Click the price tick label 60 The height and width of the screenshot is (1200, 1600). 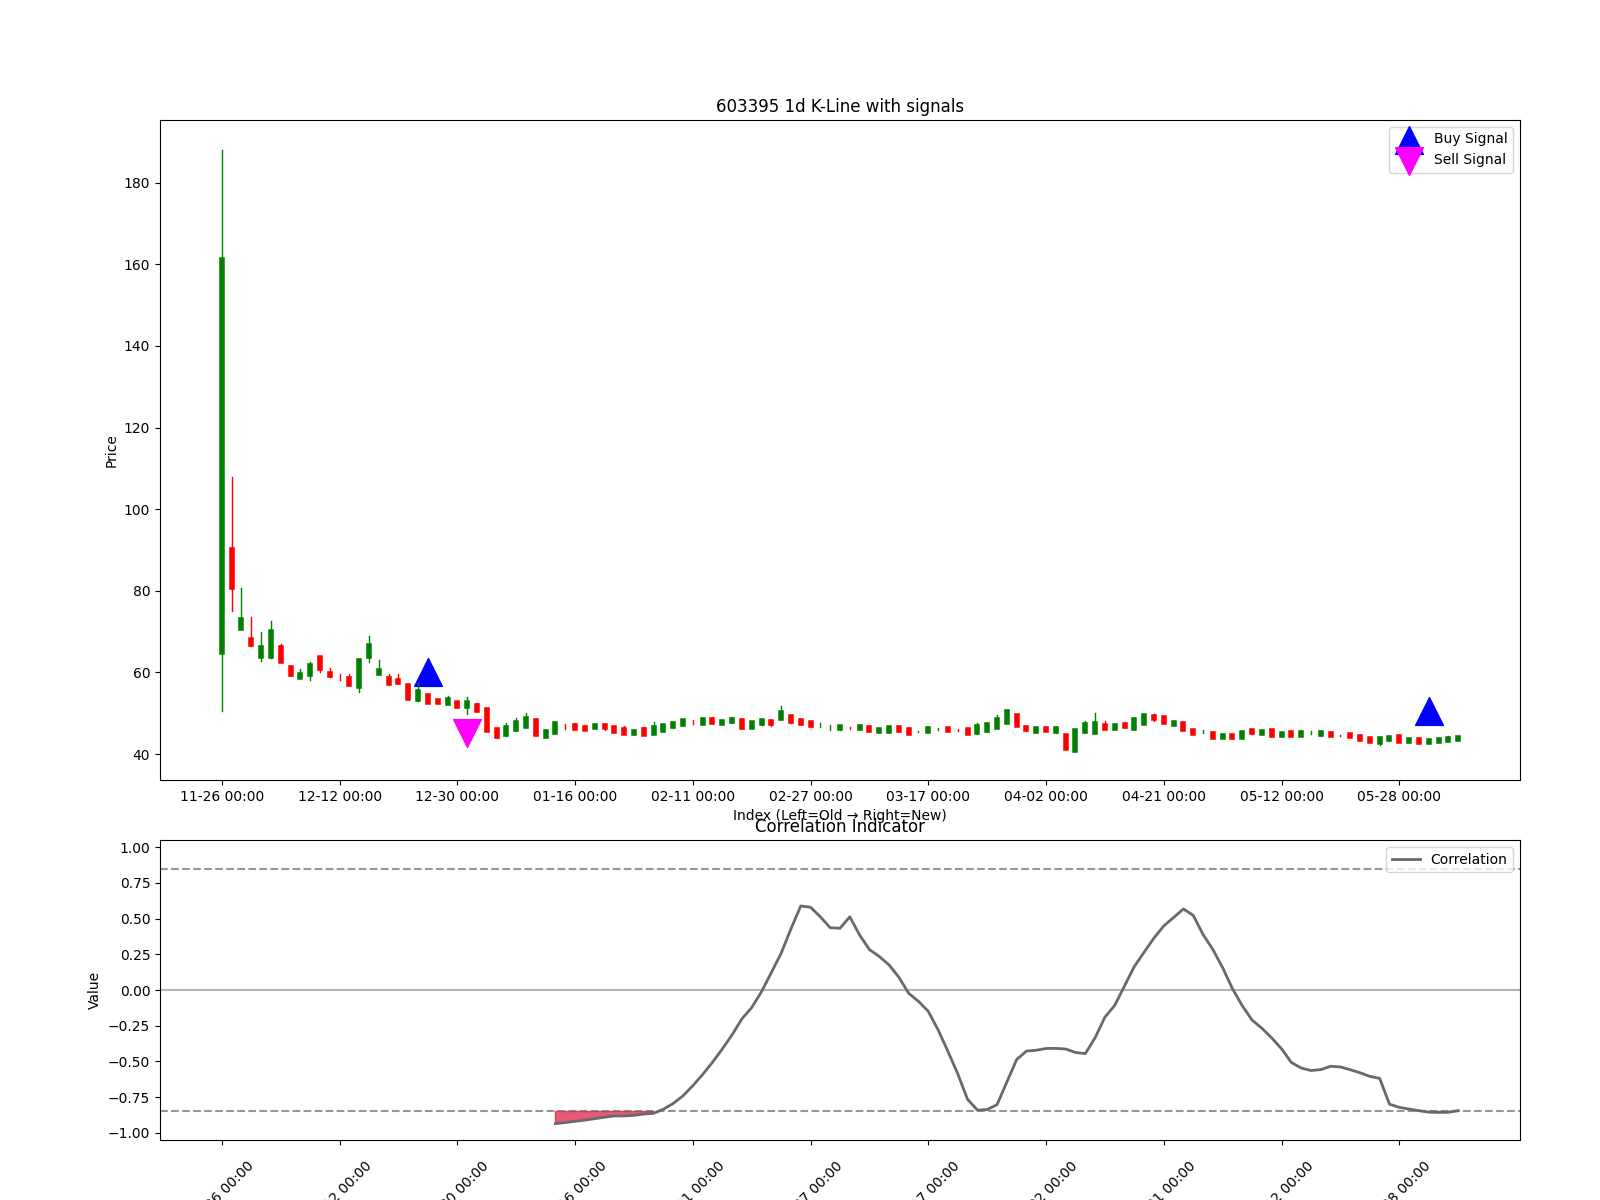[142, 673]
